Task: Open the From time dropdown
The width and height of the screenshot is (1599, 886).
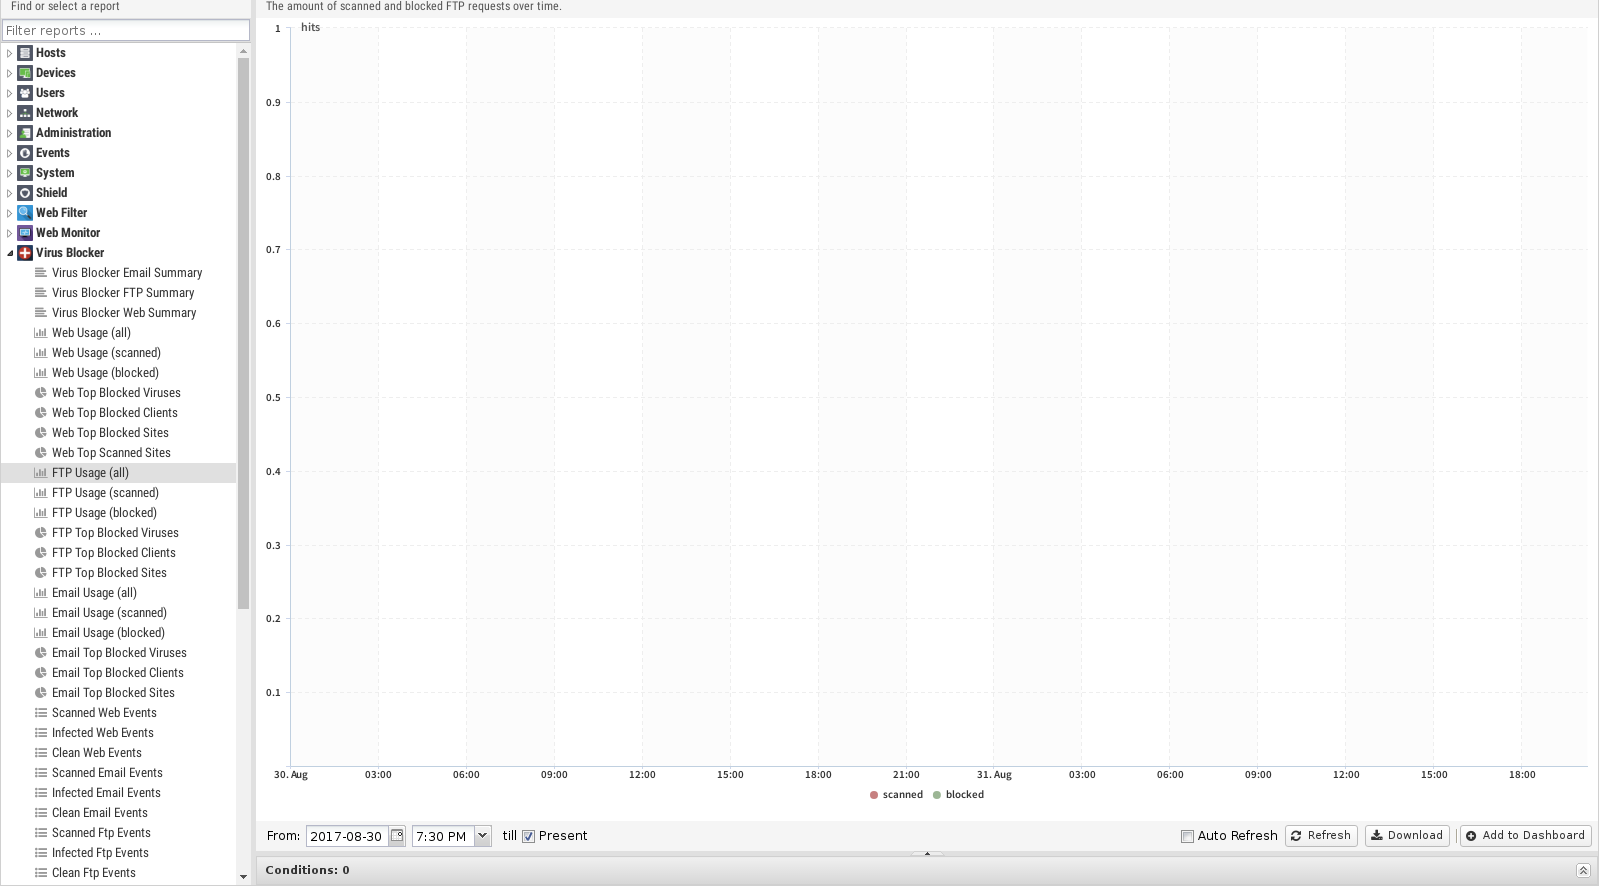Action: click(x=482, y=836)
